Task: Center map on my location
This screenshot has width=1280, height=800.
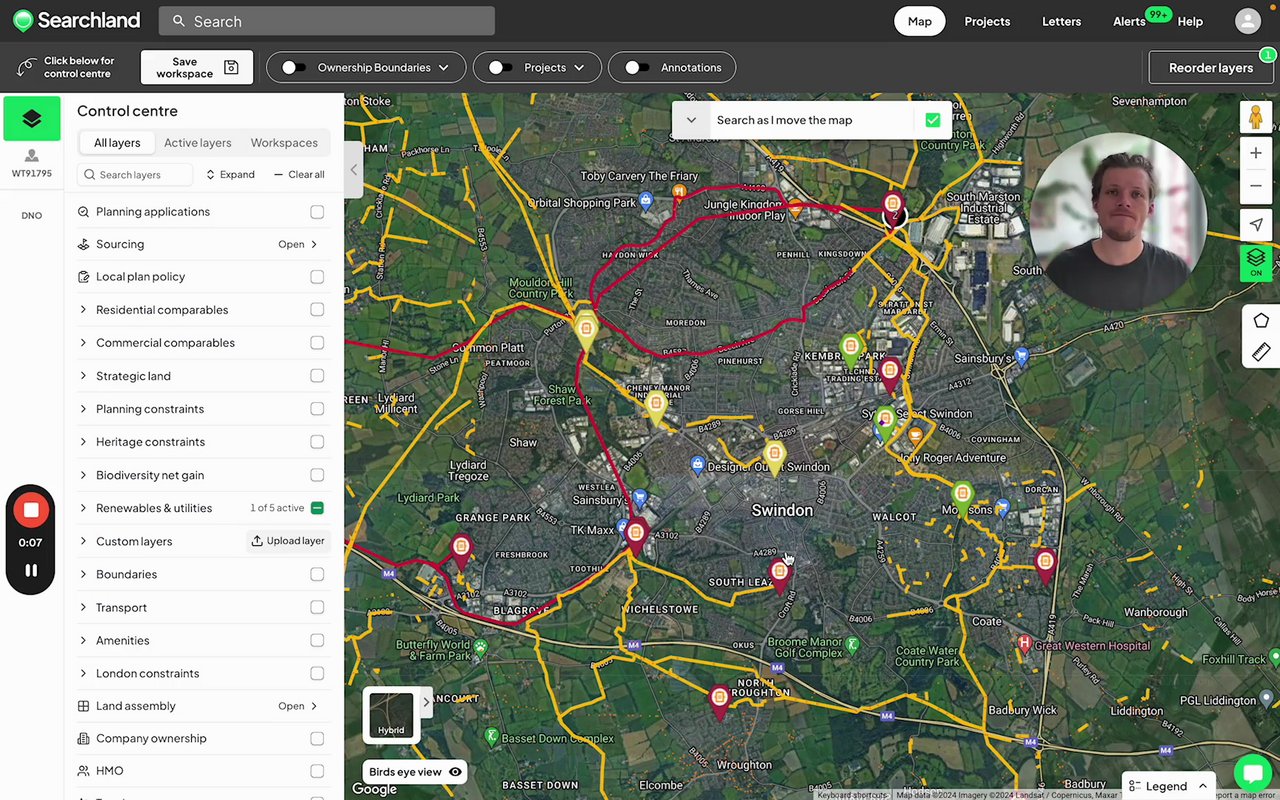Action: 1256,225
